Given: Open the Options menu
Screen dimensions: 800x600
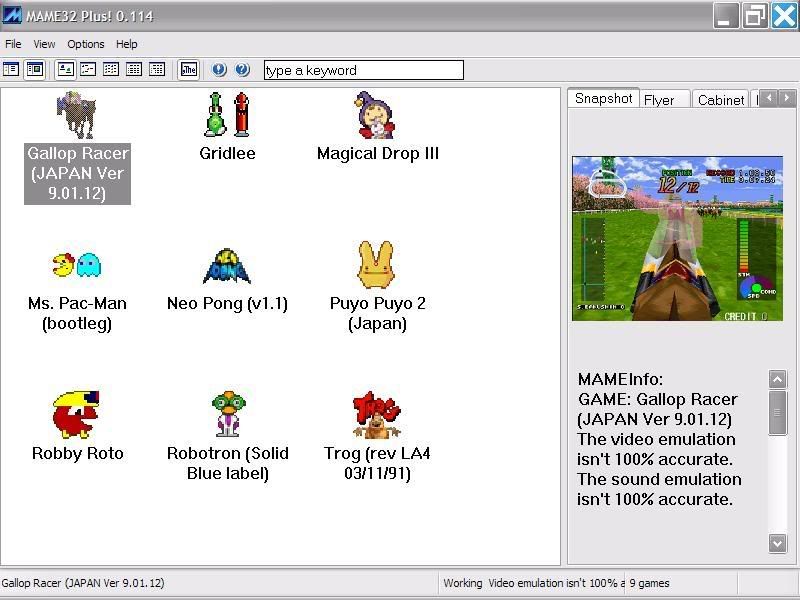Looking at the screenshot, I should pyautogui.click(x=86, y=44).
